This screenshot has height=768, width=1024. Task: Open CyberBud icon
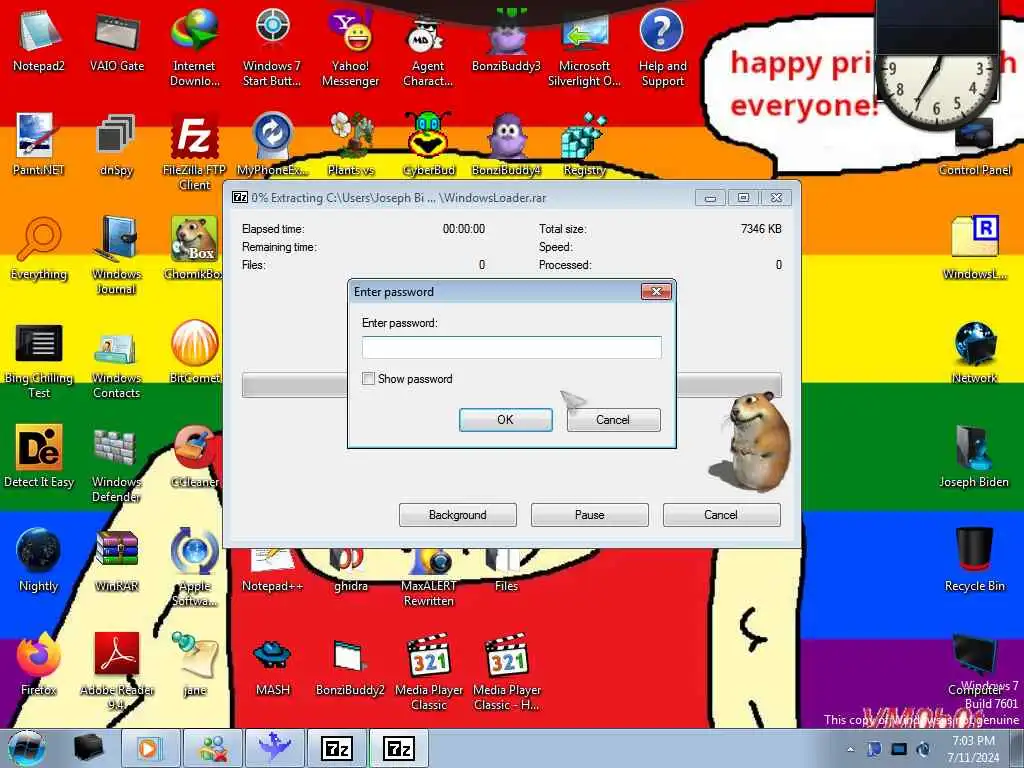[428, 145]
